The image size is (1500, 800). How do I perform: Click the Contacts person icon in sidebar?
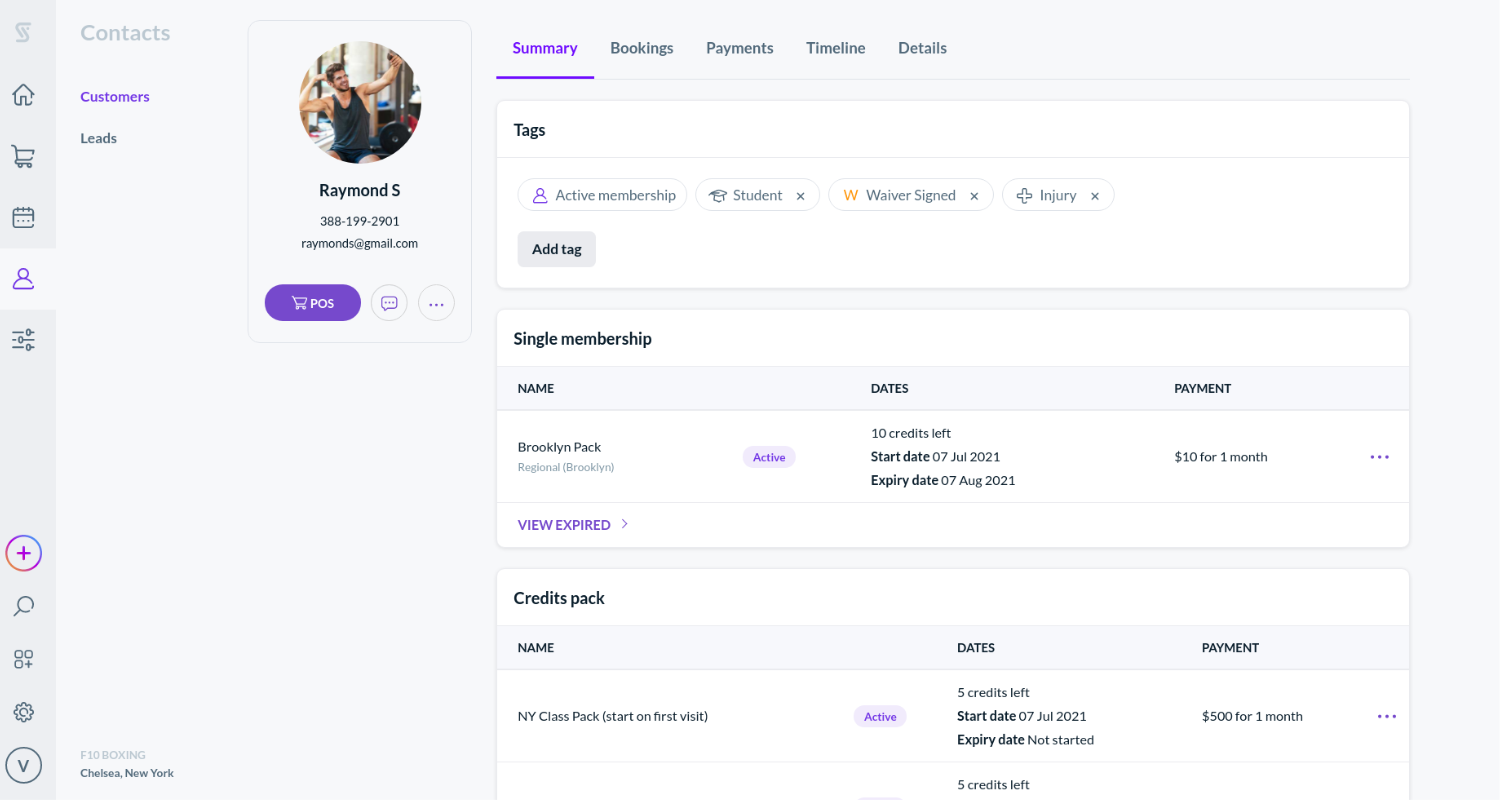(x=23, y=278)
